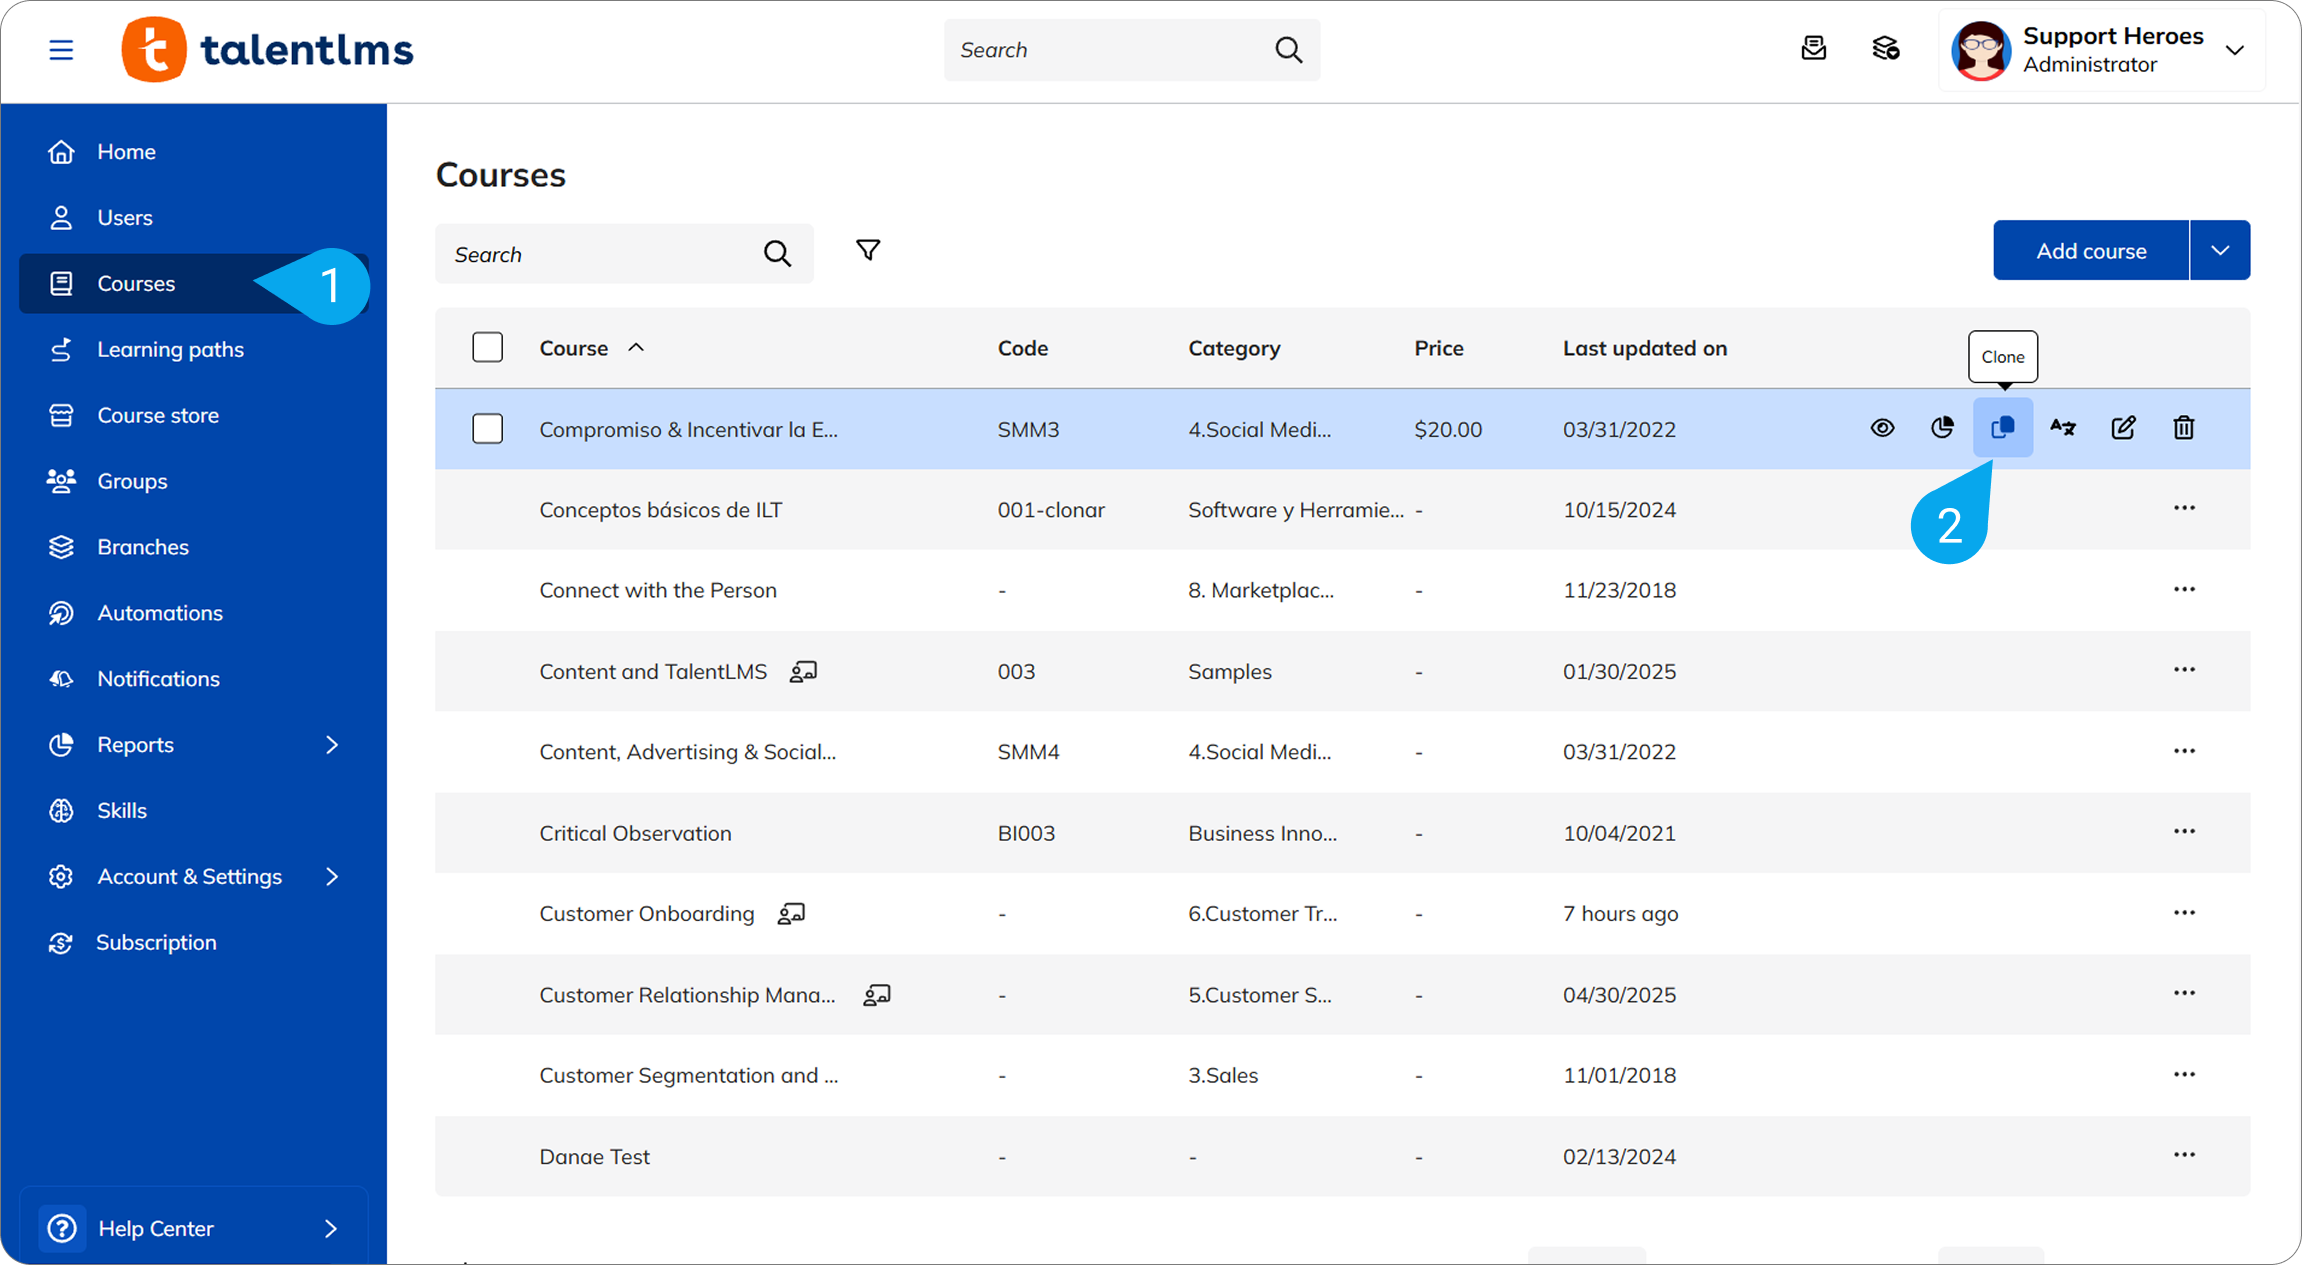Preview course with the eye icon
Screen dimensions: 2302x1265
[1882, 428]
